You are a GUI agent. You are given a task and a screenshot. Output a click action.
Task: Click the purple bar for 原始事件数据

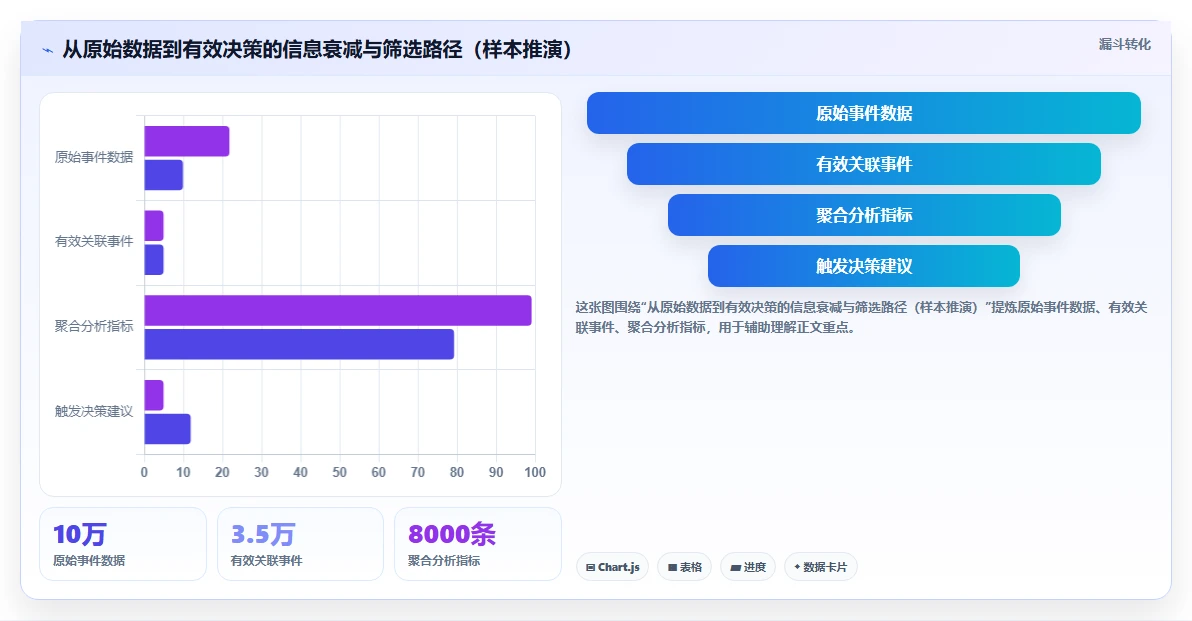click(x=187, y=141)
